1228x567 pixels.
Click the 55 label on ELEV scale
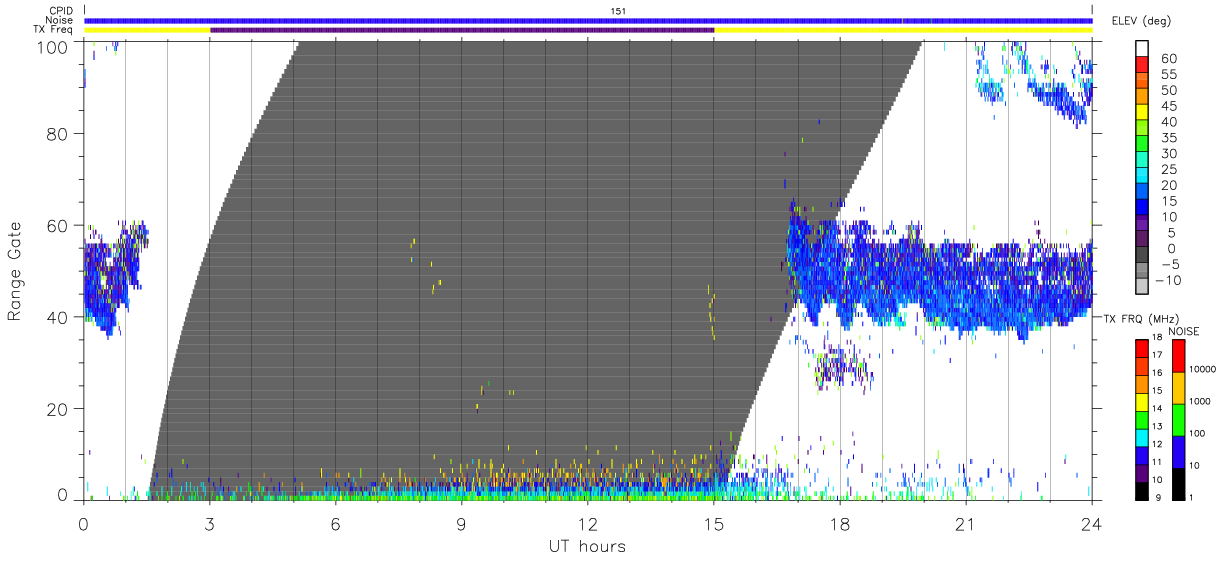[1167, 74]
